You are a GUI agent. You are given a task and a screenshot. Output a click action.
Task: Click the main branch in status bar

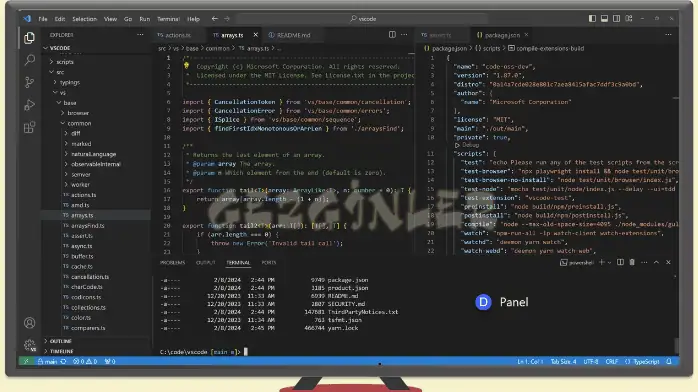(48, 361)
